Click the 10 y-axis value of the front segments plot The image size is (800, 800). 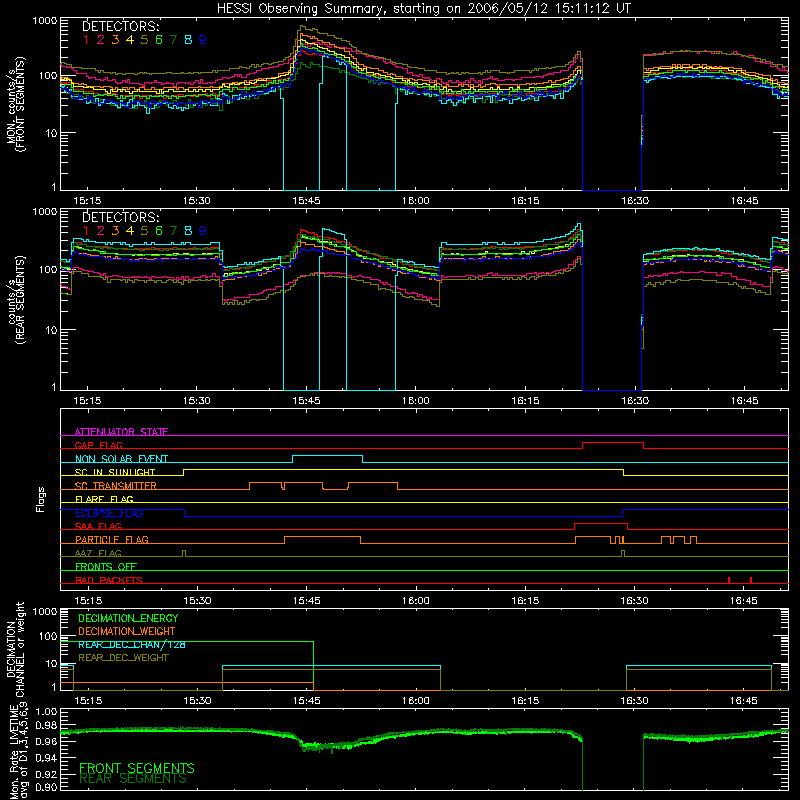[x=51, y=133]
